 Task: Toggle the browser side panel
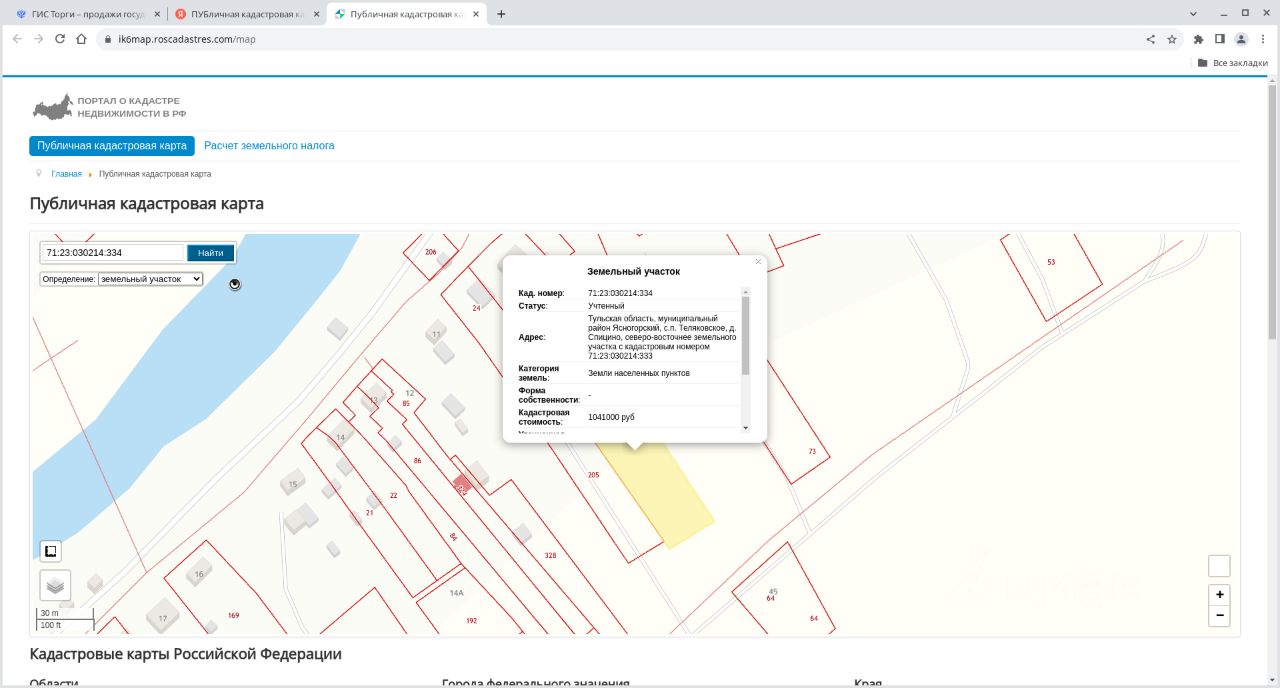click(x=1220, y=39)
